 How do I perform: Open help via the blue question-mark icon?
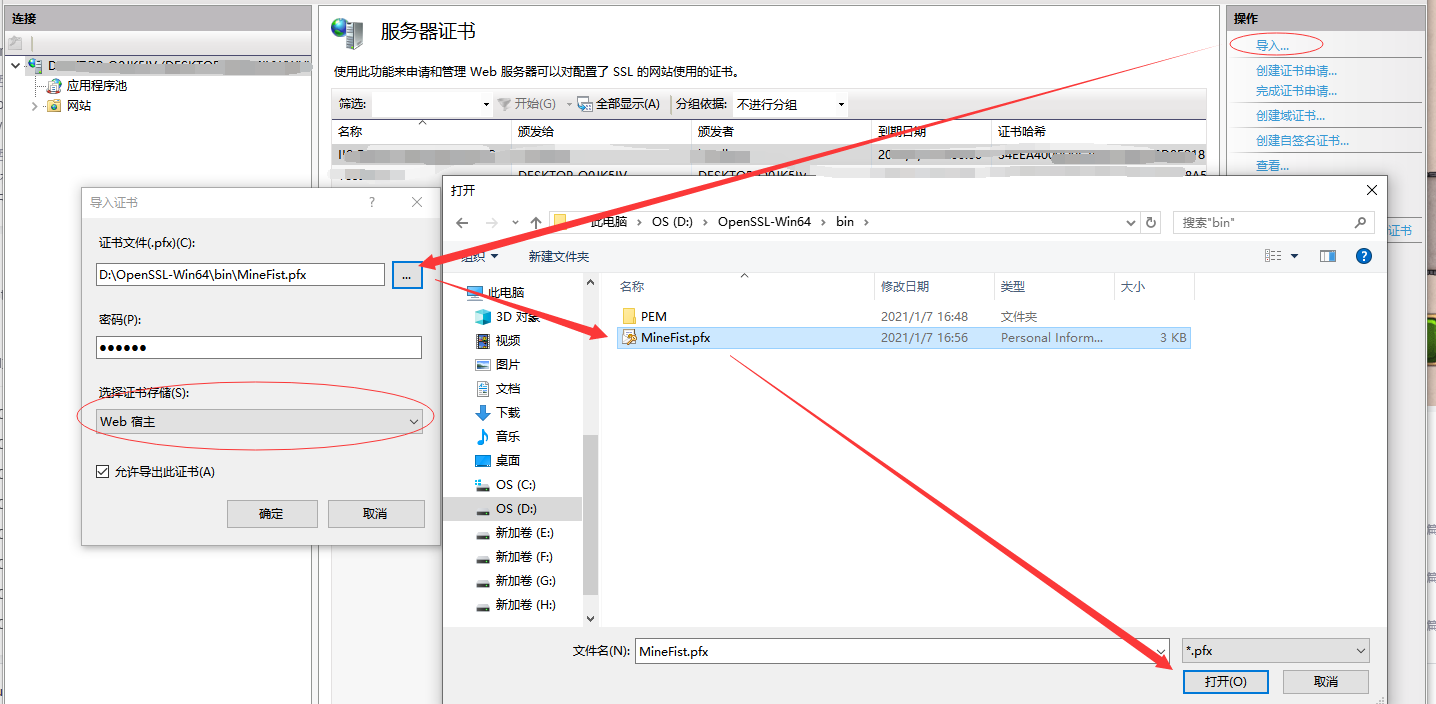[x=1363, y=255]
